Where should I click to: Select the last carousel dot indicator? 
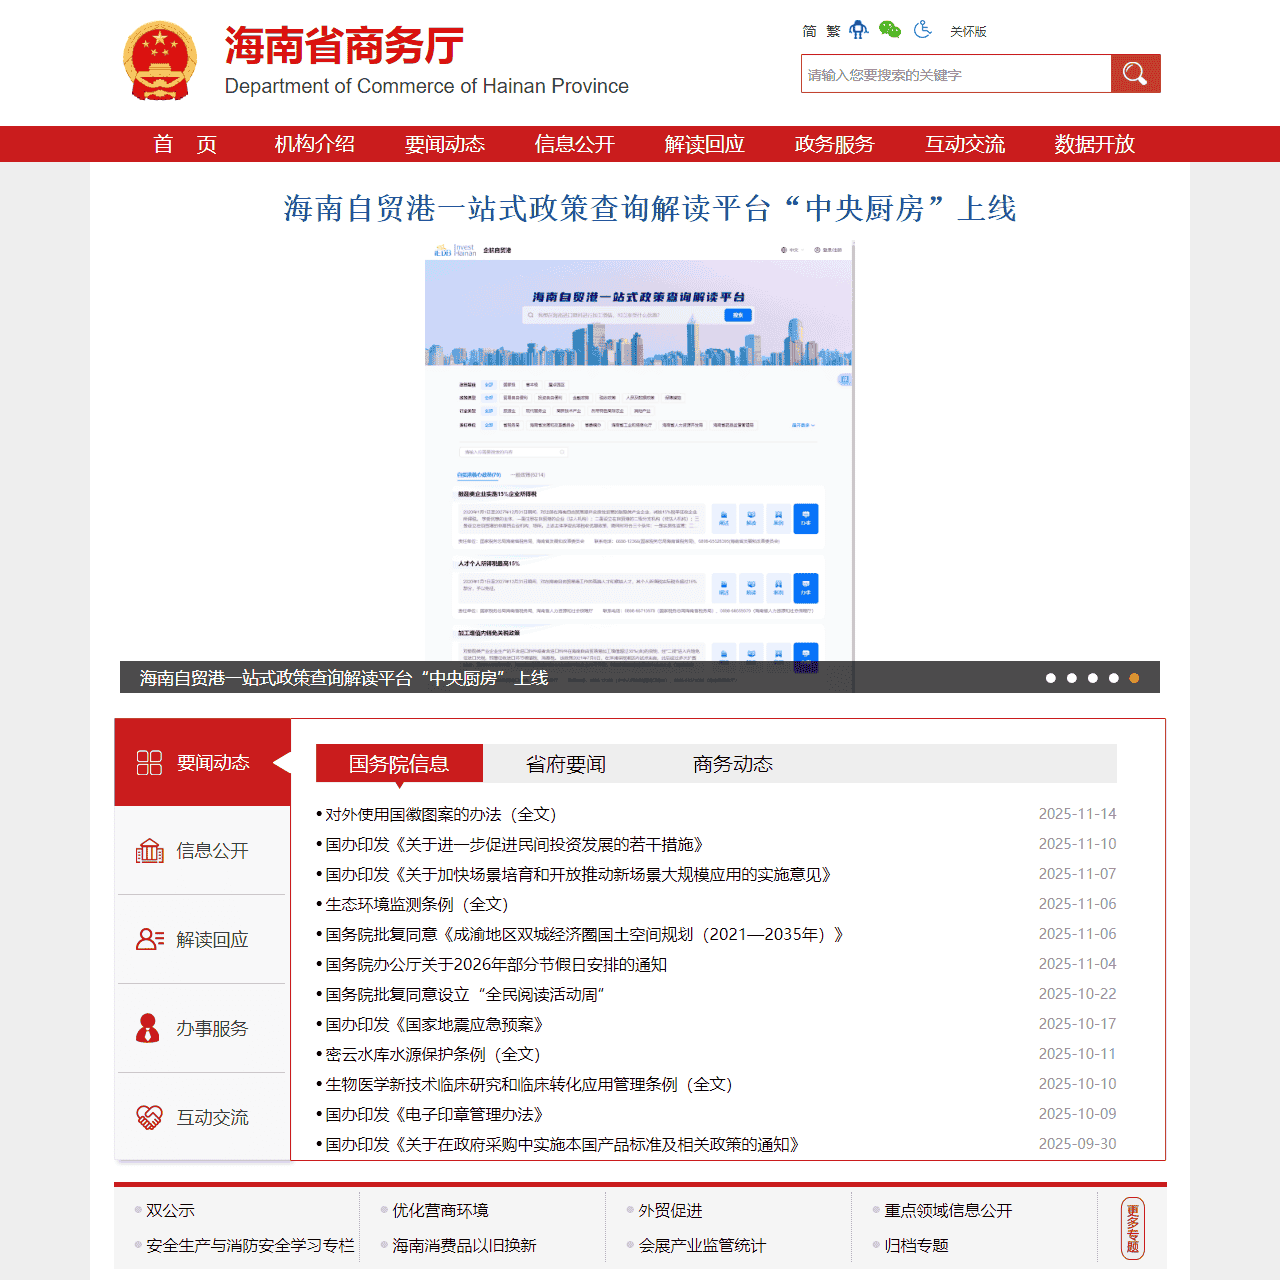click(1134, 678)
